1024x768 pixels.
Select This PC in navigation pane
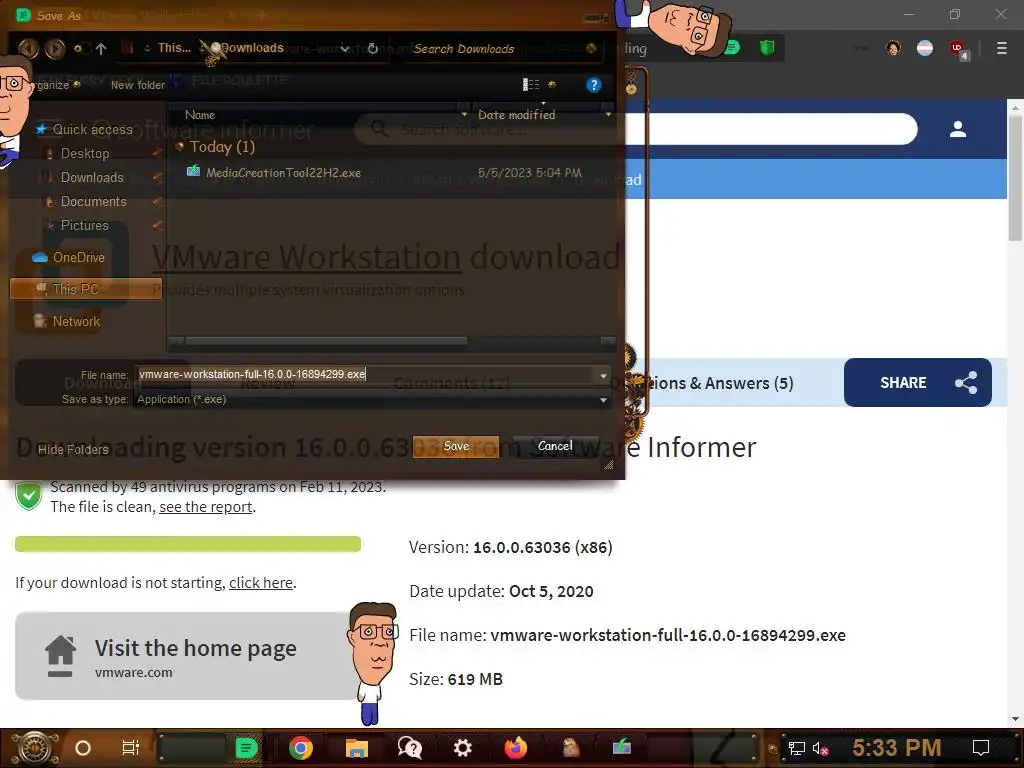pyautogui.click(x=86, y=289)
